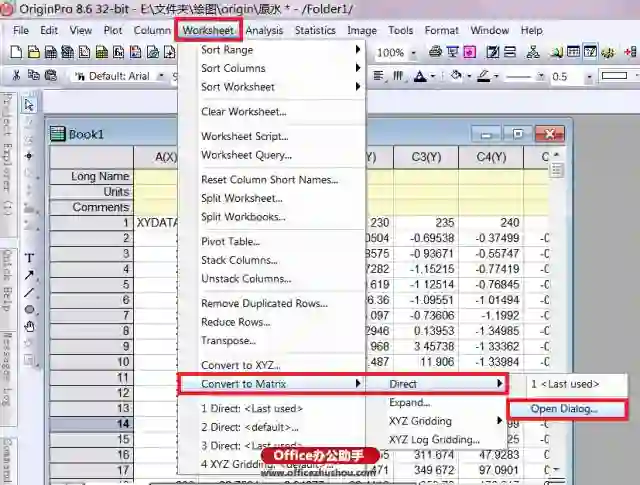The image size is (640, 485).
Task: Select the Circle shape tool
Action: tap(29, 309)
